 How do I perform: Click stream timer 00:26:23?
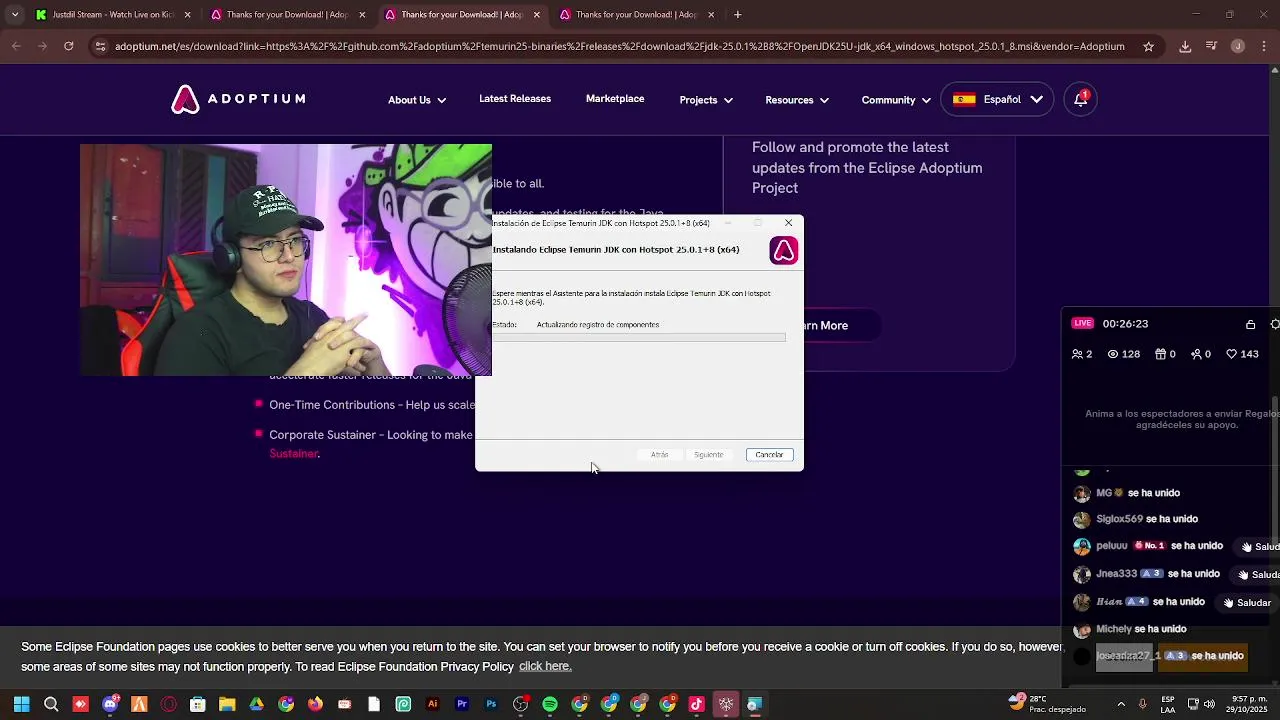pos(1125,324)
